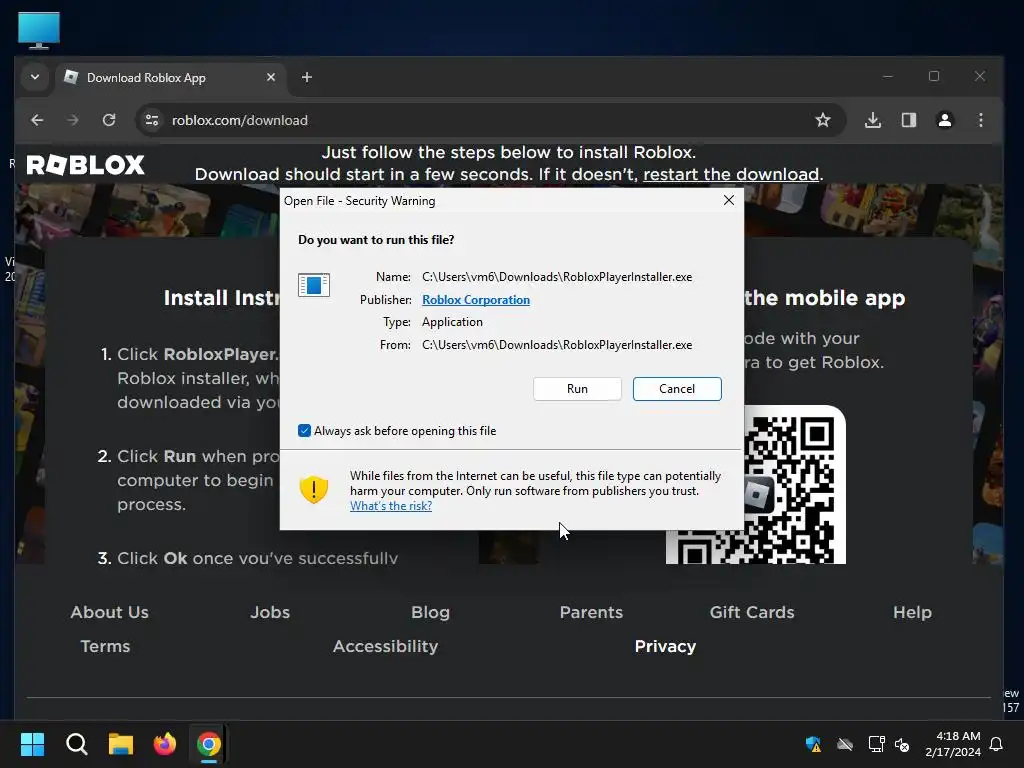This screenshot has height=768, width=1024.
Task: Go back in Chrome browser
Action: click(37, 120)
